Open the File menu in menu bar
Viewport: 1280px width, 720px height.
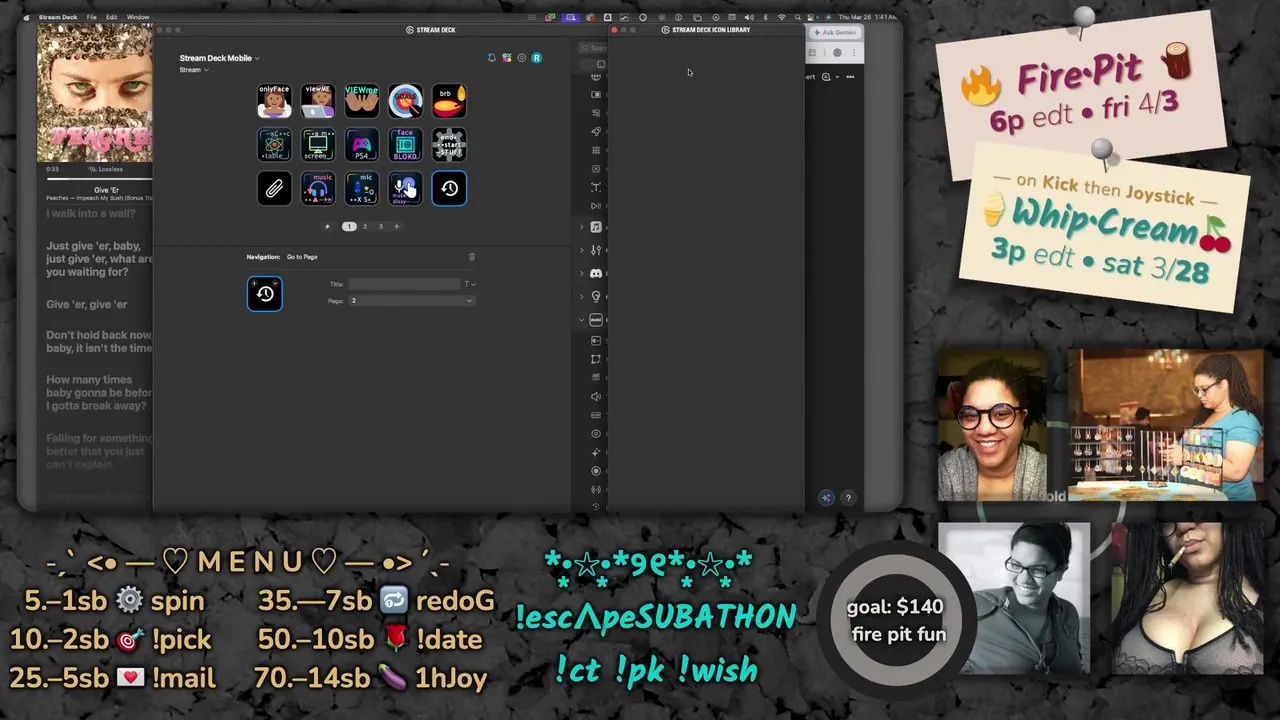coord(92,17)
